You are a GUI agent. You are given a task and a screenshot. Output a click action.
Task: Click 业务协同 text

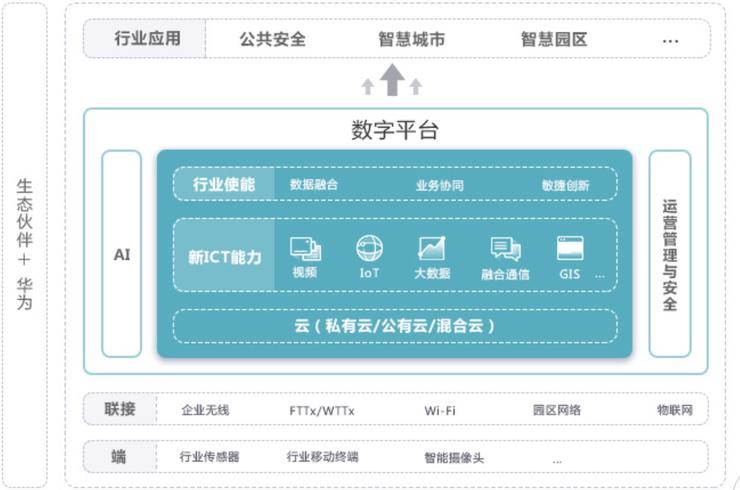(439, 186)
